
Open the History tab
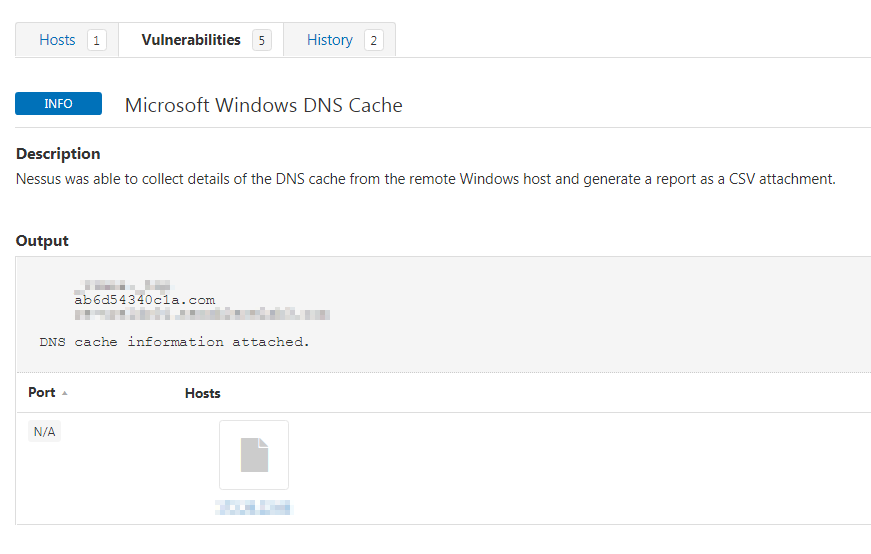coord(339,40)
